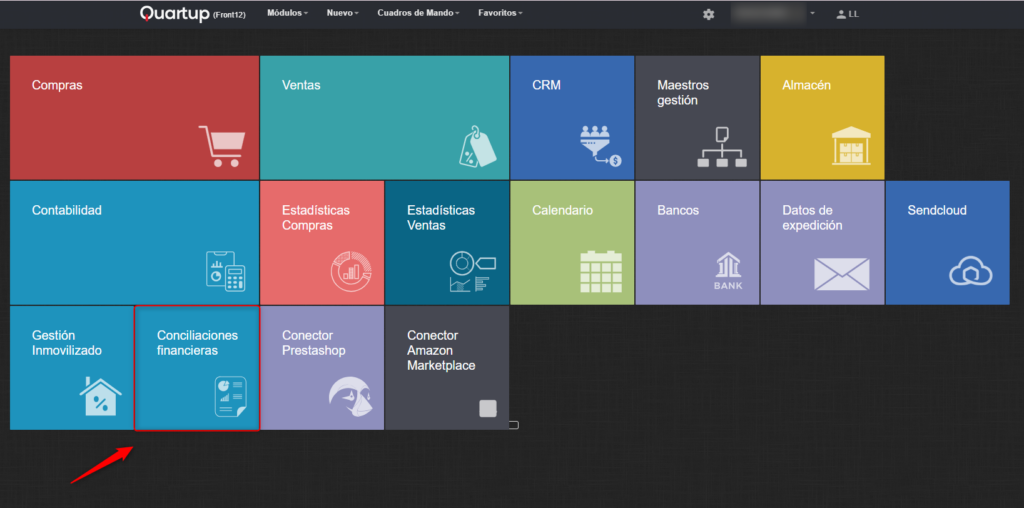This screenshot has height=508, width=1024.
Task: Click the funnel icon in CRM tile
Action: pos(600,146)
